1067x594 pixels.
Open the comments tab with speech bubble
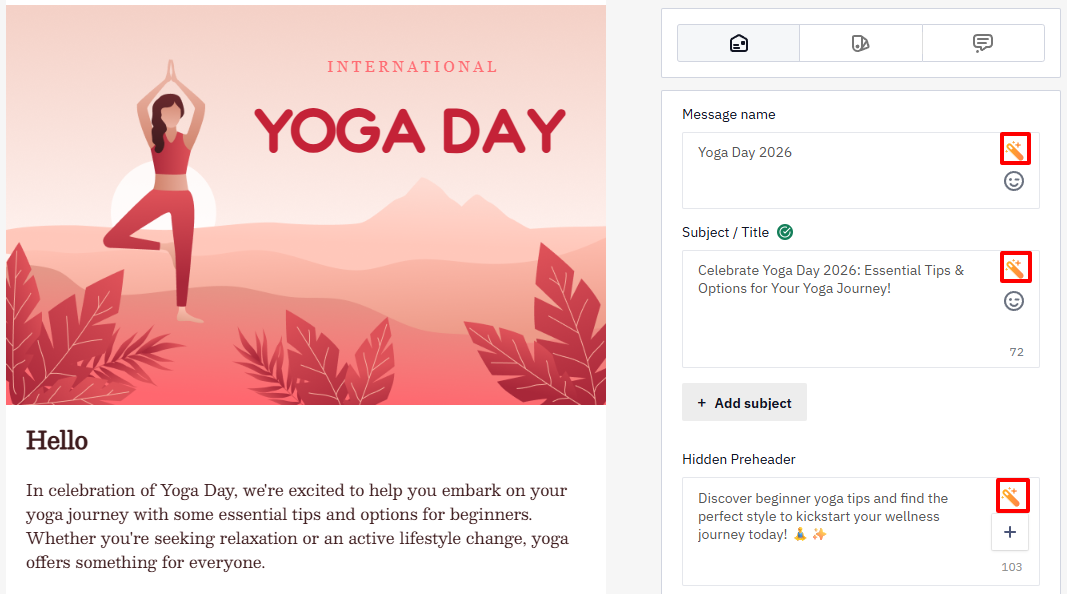[983, 44]
